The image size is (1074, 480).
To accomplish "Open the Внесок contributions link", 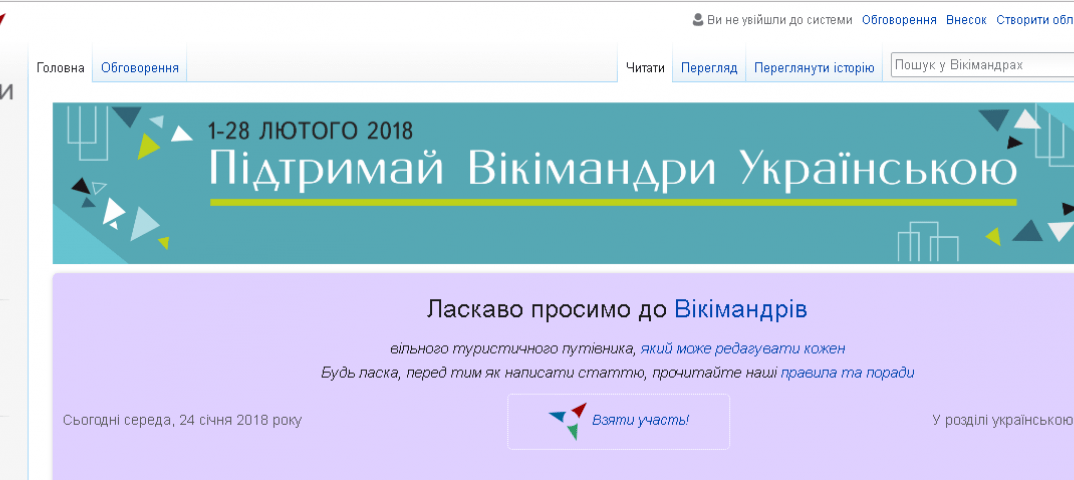I will [967, 20].
